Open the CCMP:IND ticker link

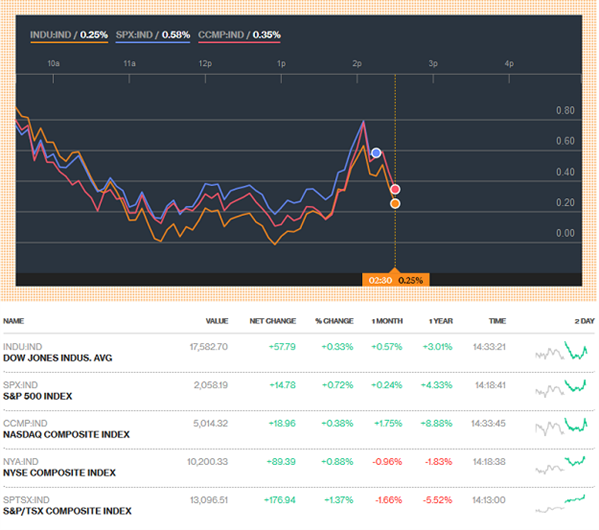[x=25, y=423]
